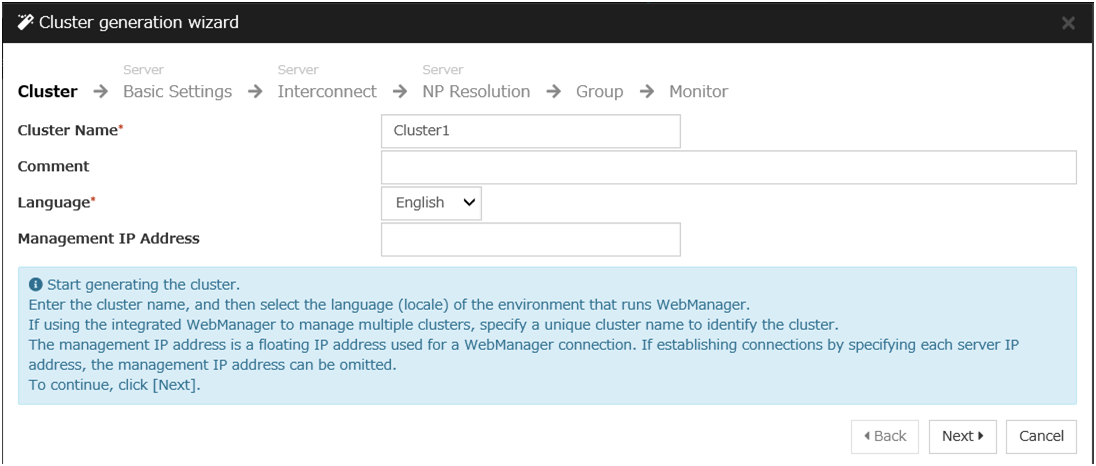Screen dimensions: 1096x466
Task: Select the Cluster wizard step
Action: [47, 92]
